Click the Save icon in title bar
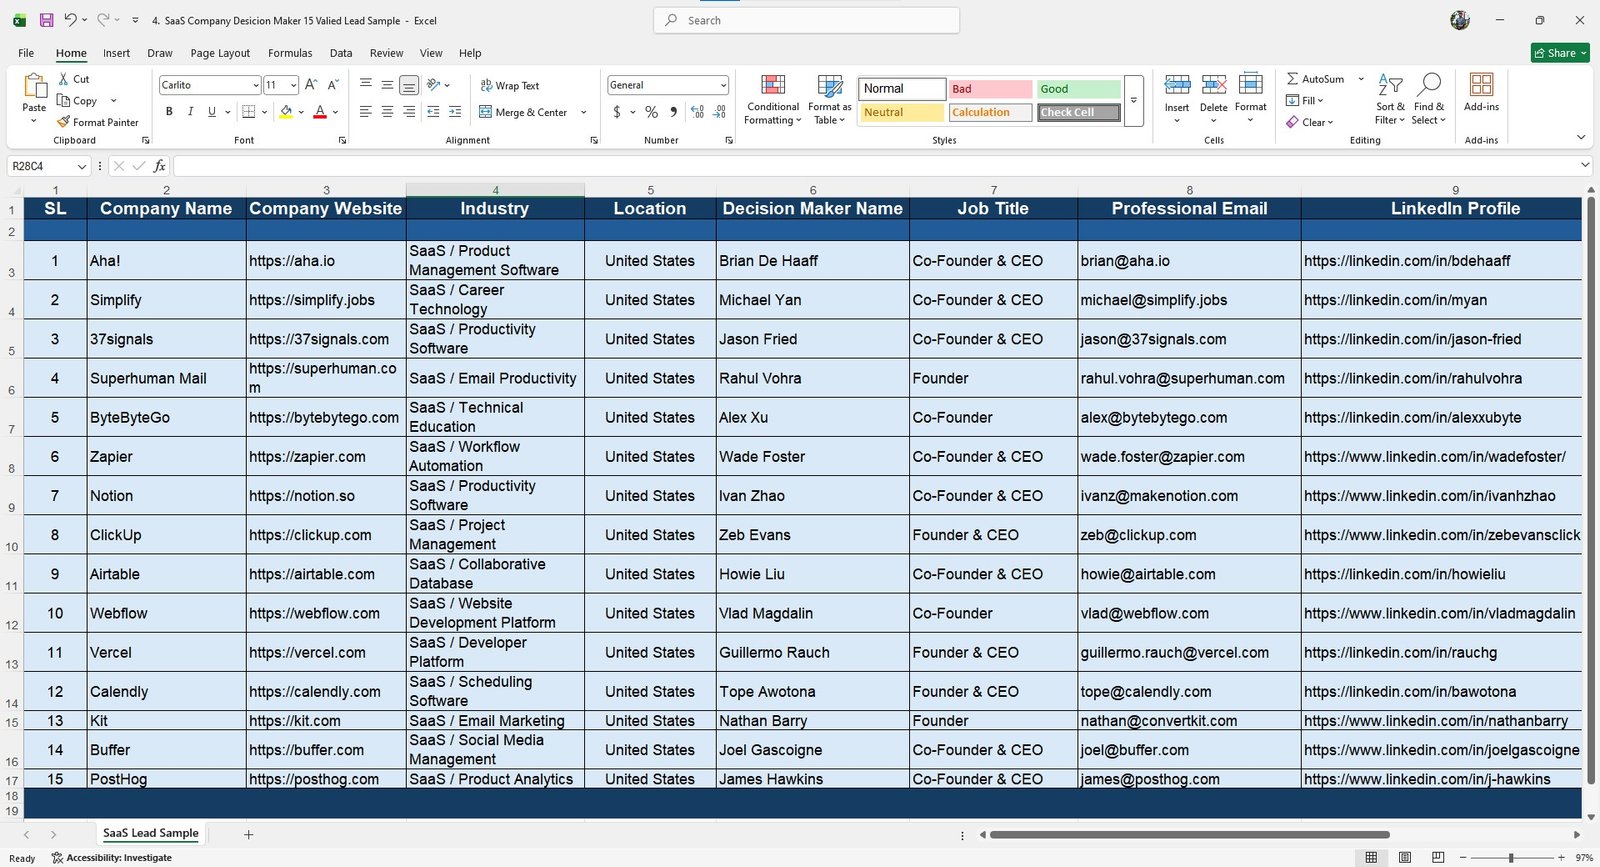Image resolution: width=1600 pixels, height=867 pixels. coord(46,20)
